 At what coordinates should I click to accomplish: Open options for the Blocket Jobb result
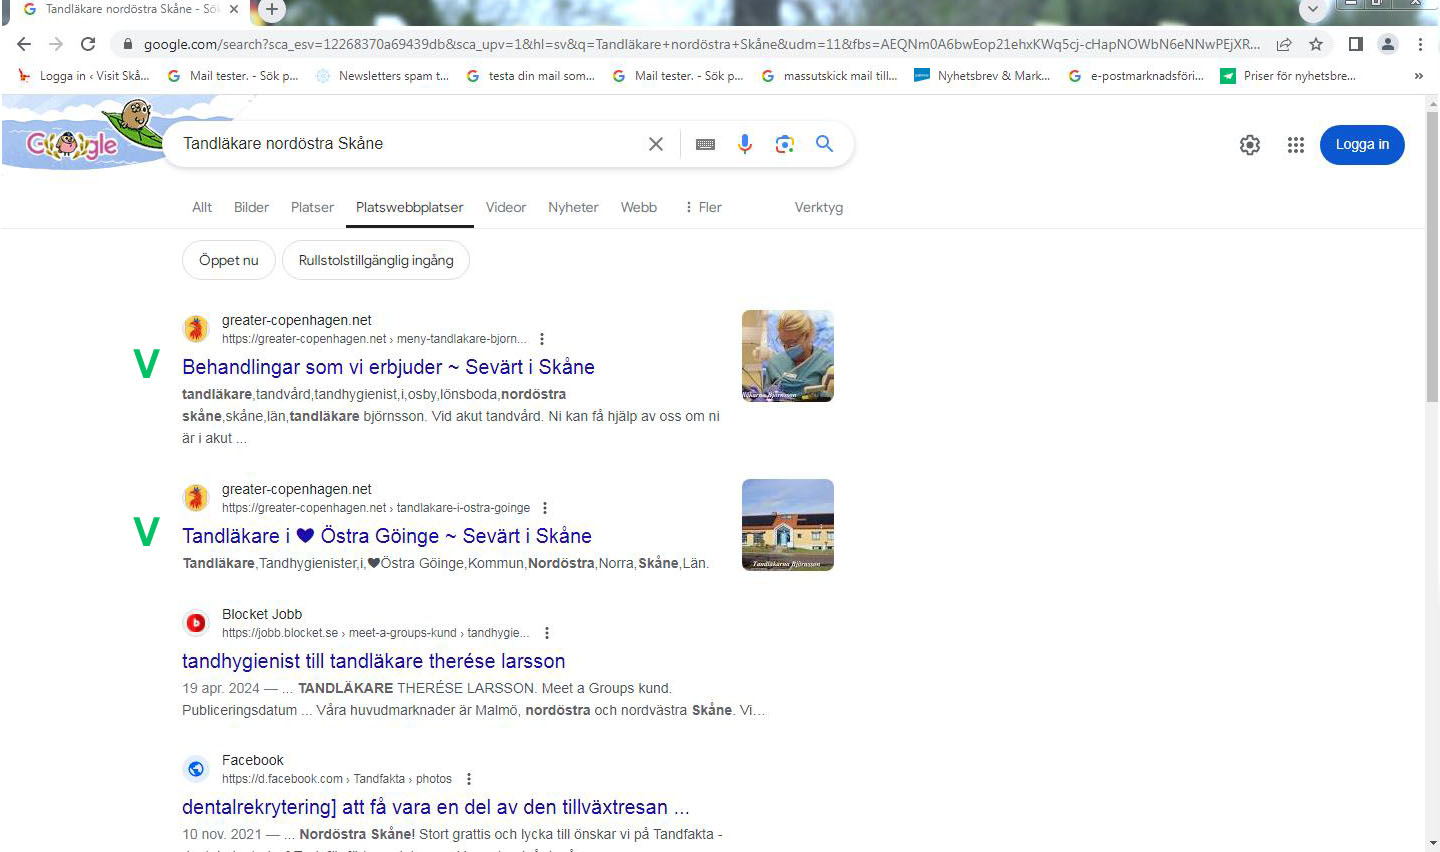pos(547,633)
